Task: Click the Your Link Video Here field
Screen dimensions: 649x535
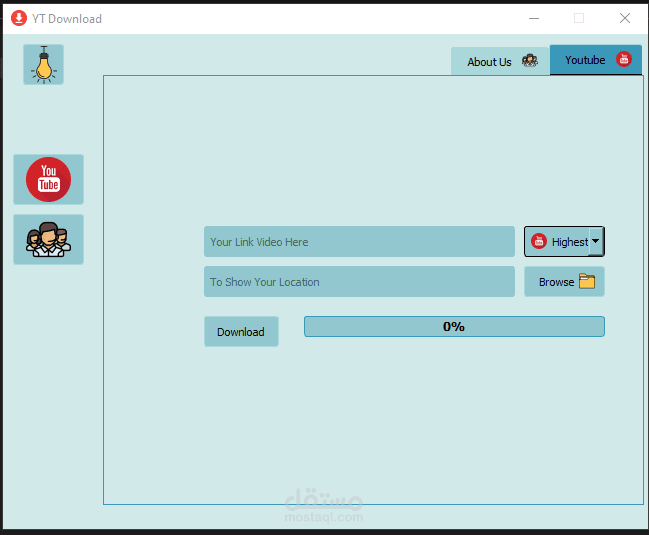Action: coord(359,242)
